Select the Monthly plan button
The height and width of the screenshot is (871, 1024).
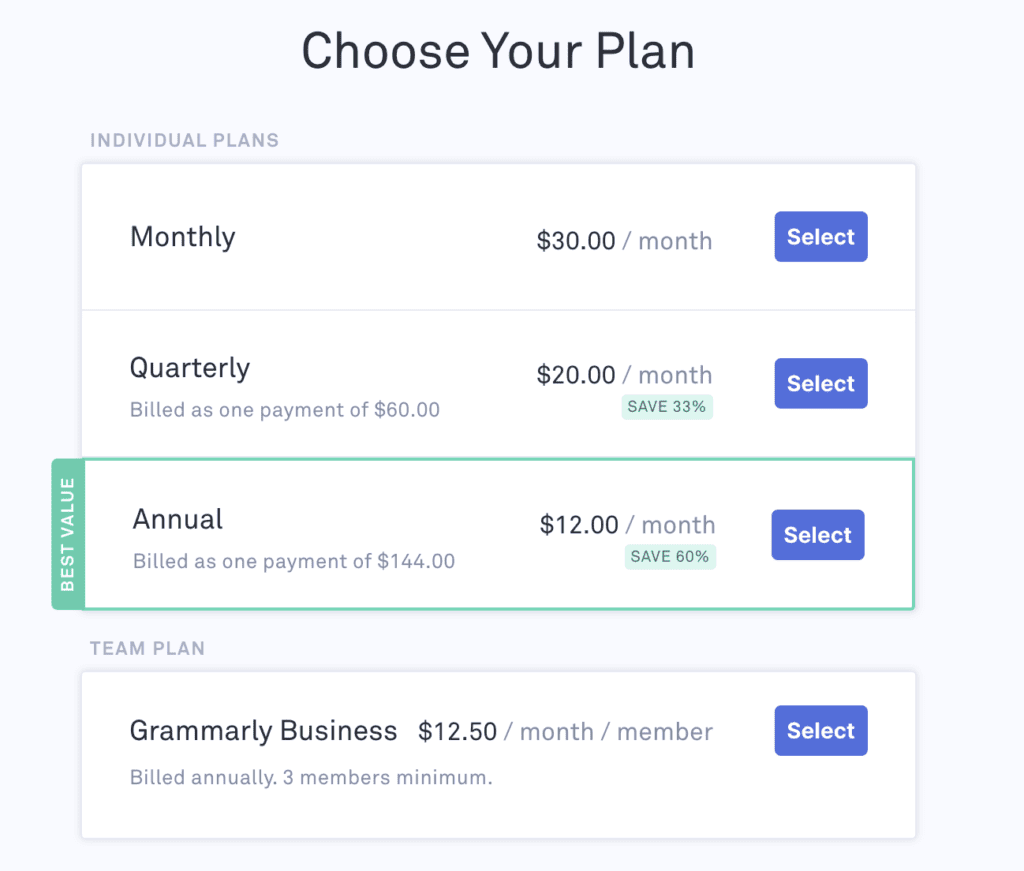(x=821, y=236)
